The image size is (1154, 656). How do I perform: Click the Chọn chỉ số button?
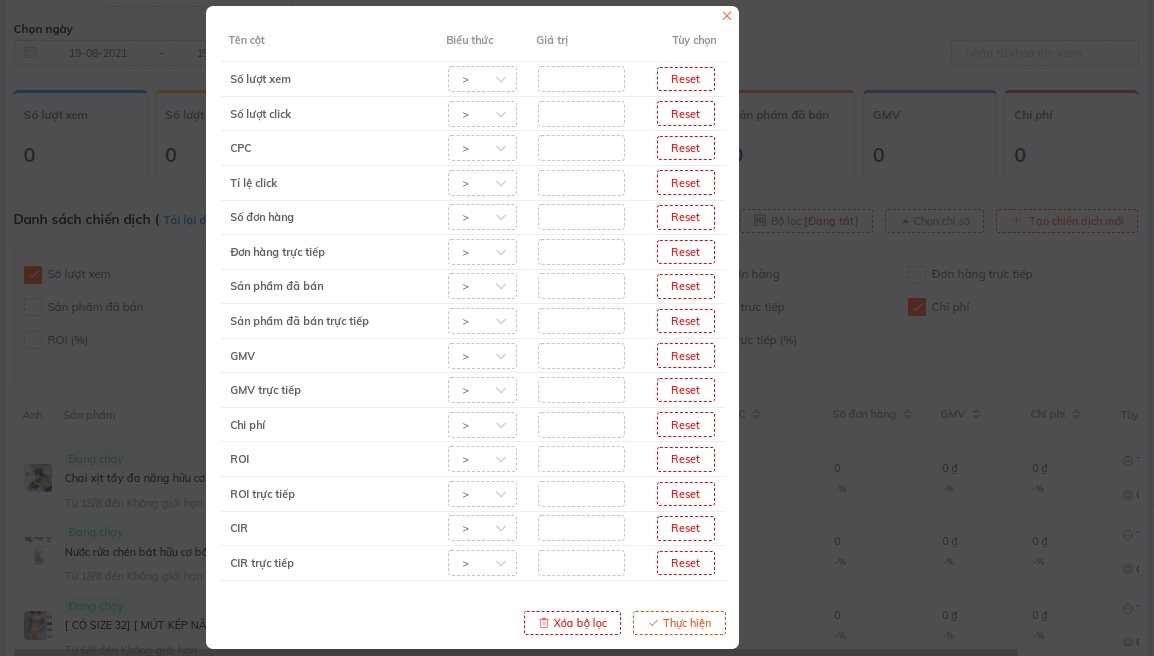[934, 221]
